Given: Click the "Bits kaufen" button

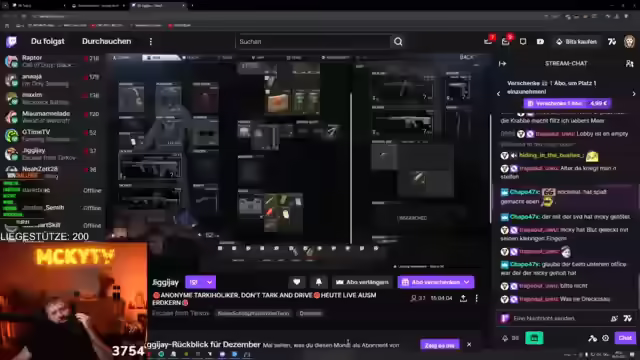Looking at the screenshot, I should pyautogui.click(x=576, y=42).
